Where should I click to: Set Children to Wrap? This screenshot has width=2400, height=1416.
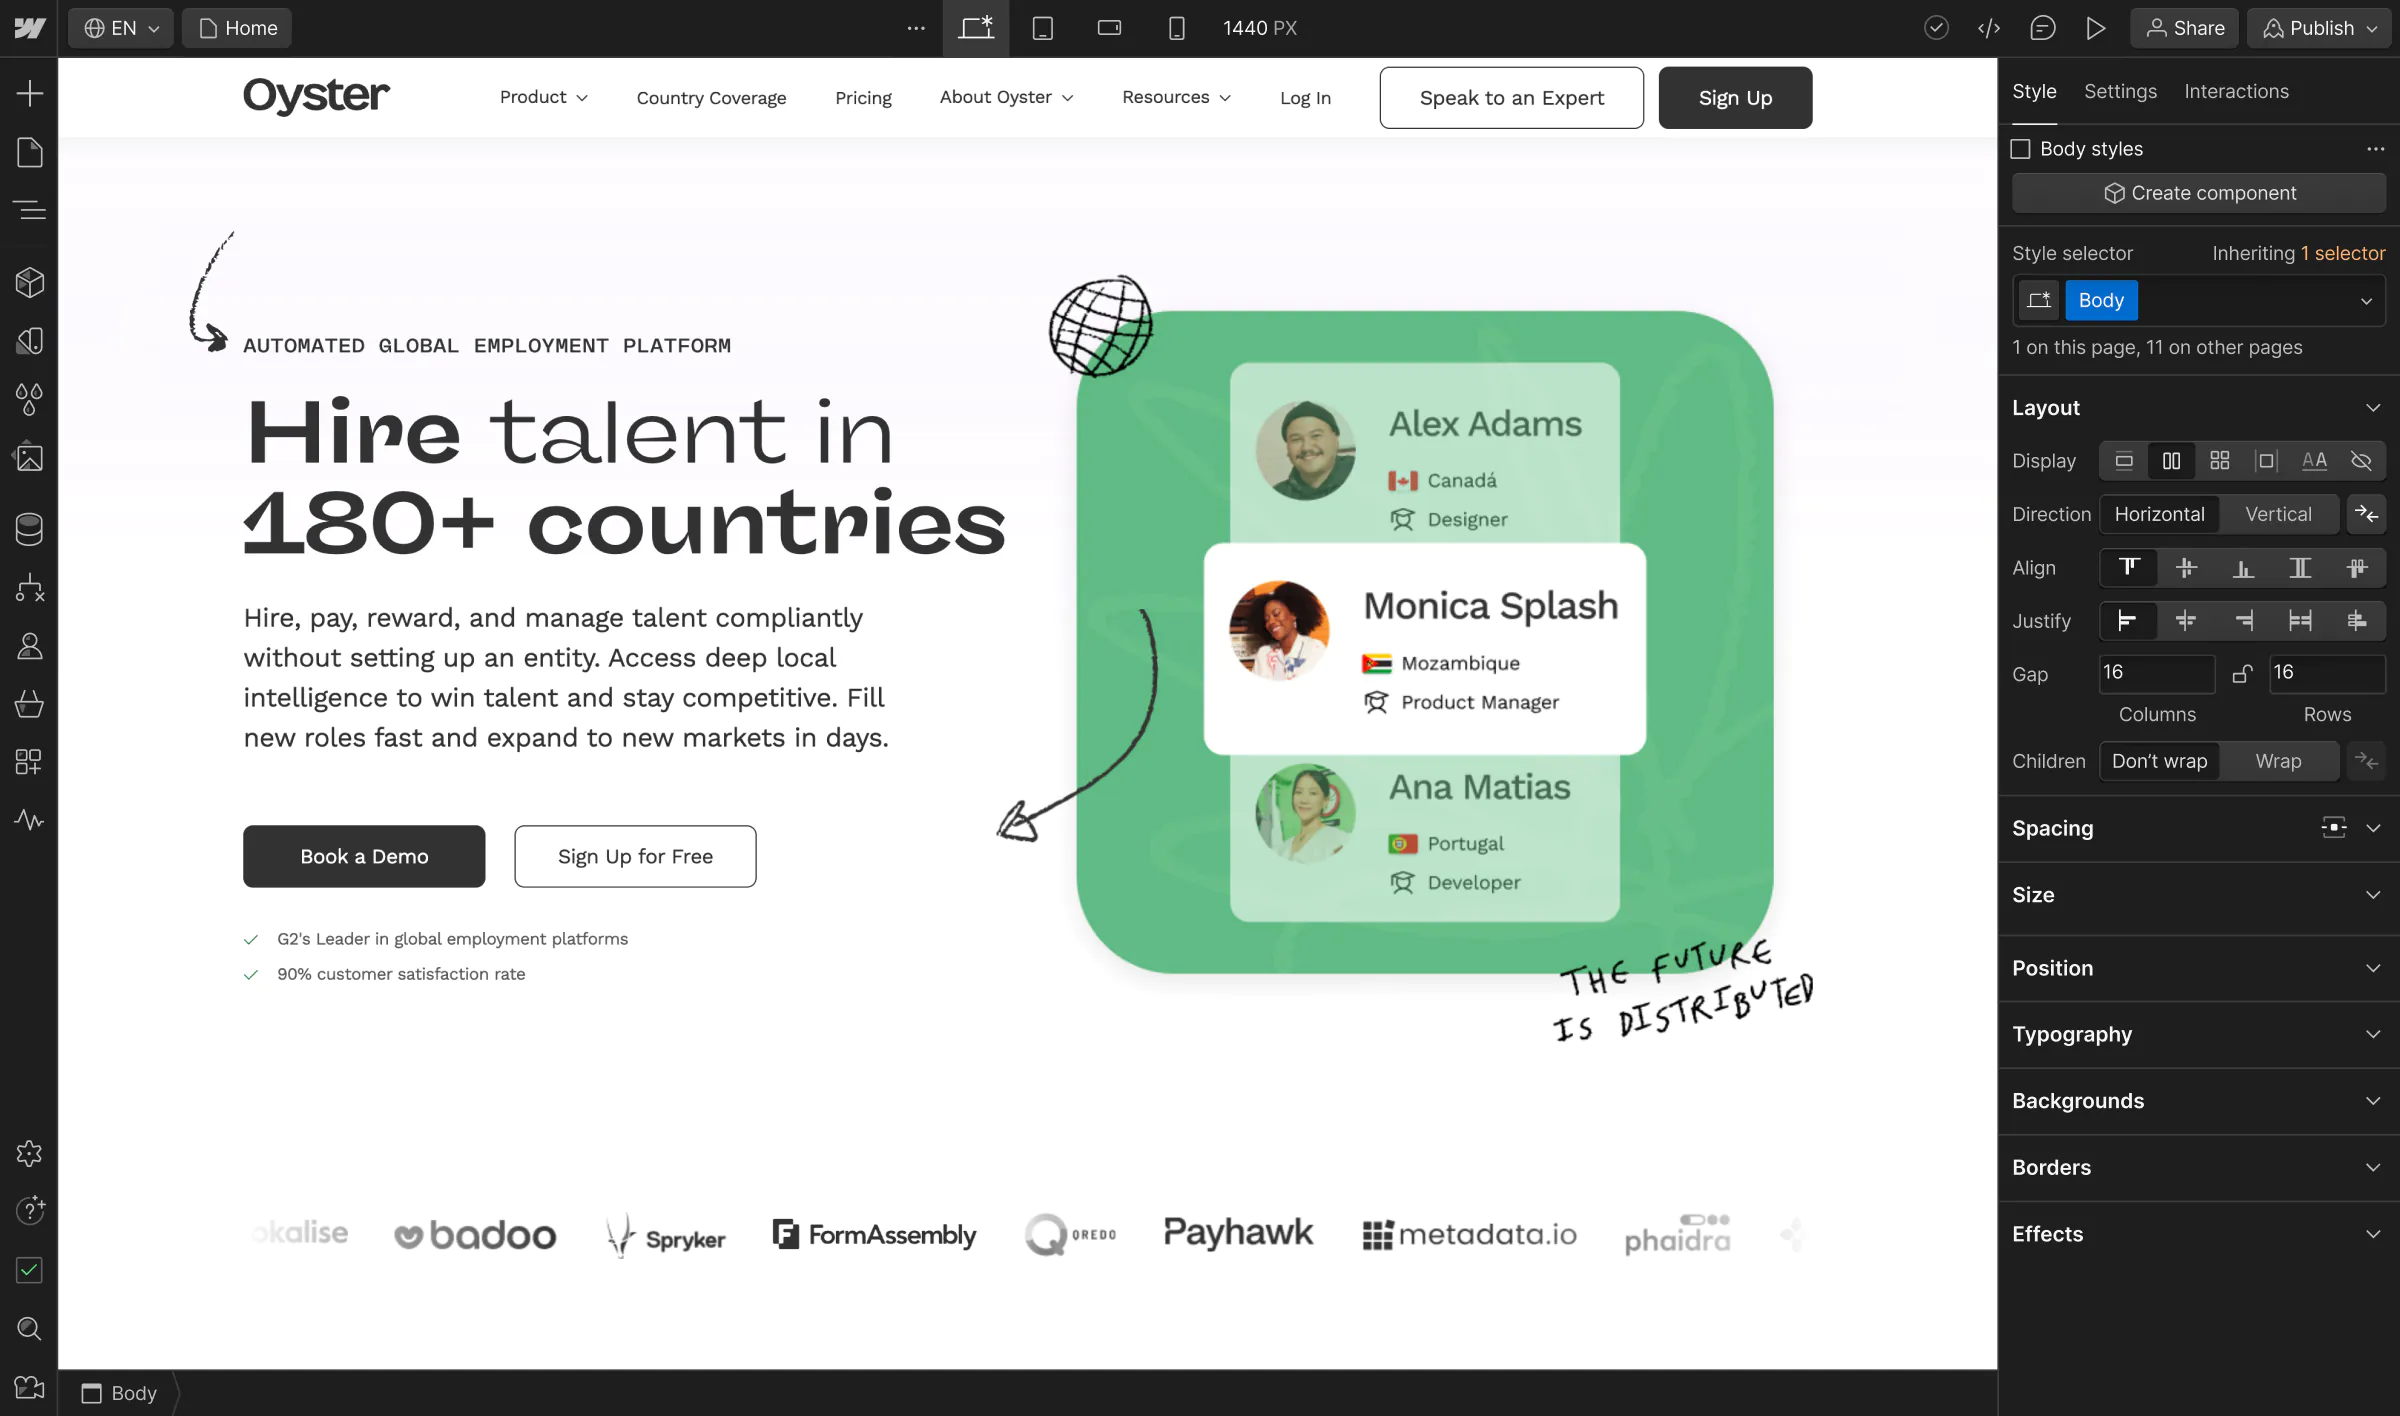pos(2278,761)
